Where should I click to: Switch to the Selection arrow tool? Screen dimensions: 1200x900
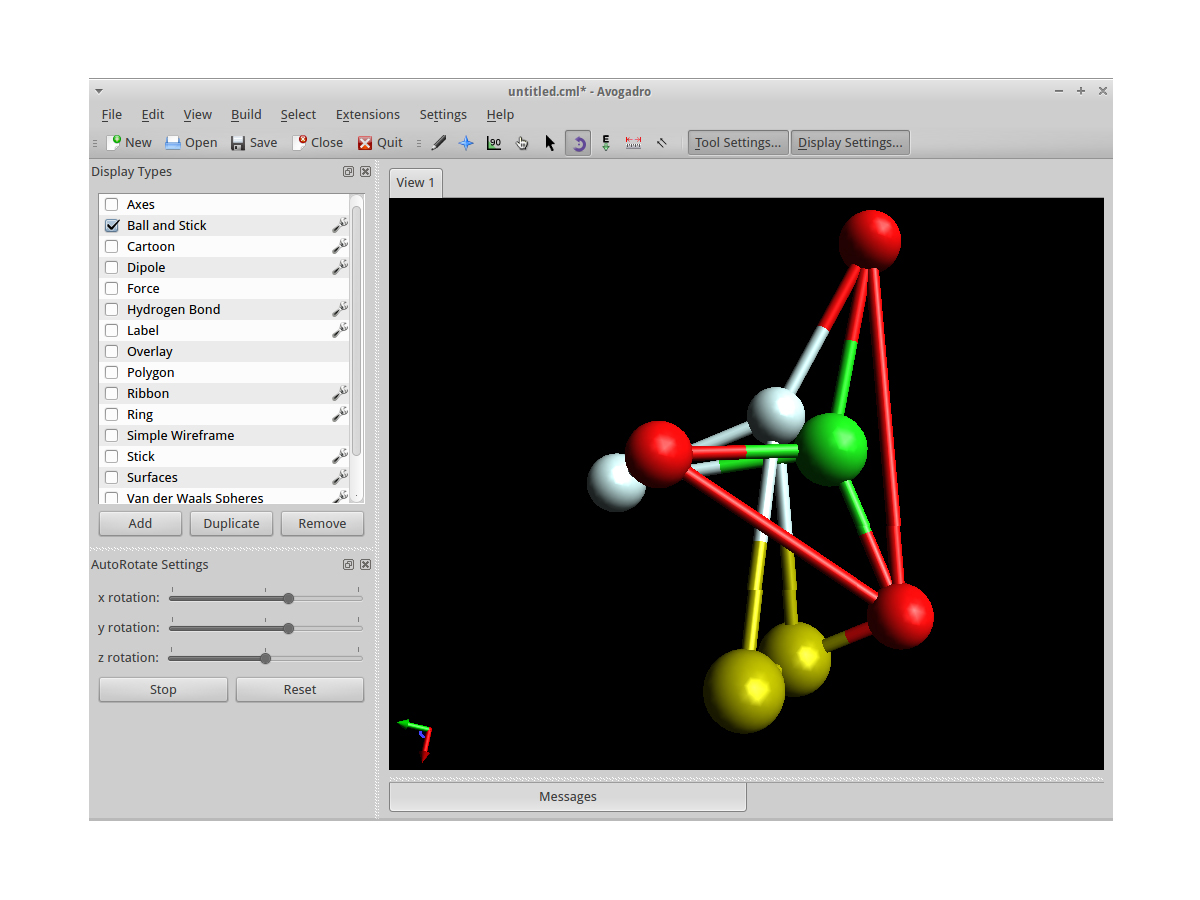tap(550, 143)
